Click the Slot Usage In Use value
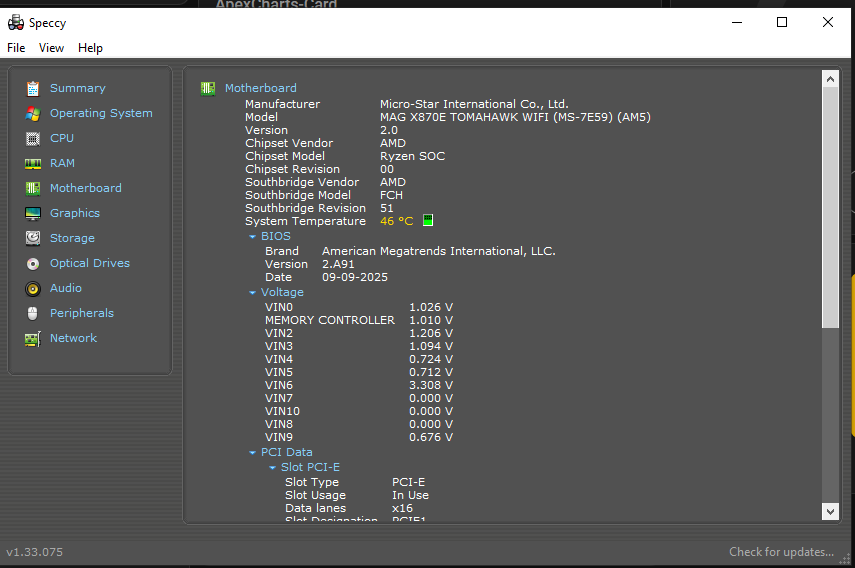This screenshot has width=855, height=568. coord(410,495)
